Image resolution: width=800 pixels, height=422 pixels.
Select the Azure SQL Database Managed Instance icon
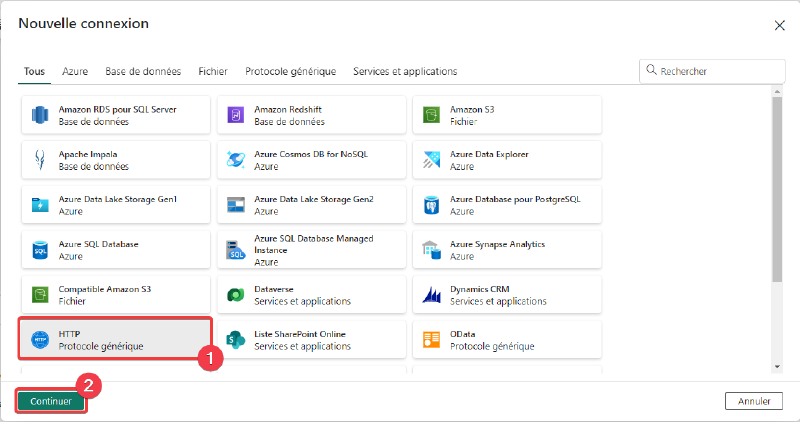point(236,250)
